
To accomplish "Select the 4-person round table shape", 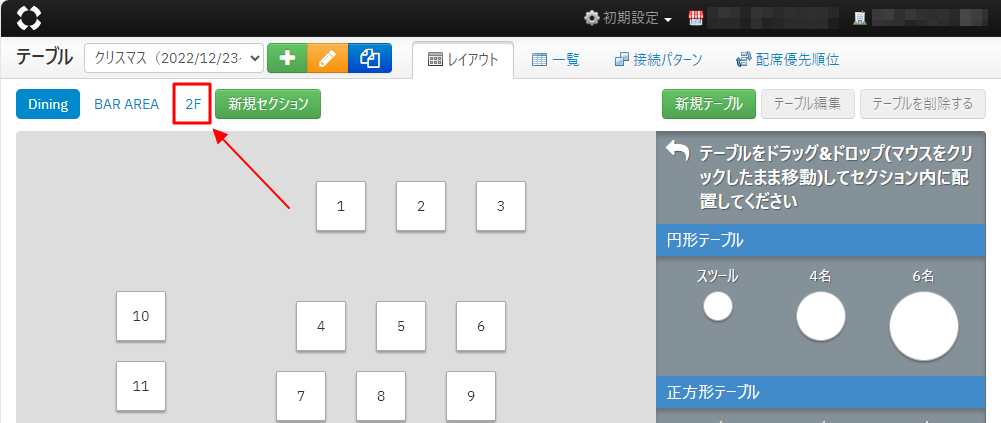I will (x=820, y=317).
